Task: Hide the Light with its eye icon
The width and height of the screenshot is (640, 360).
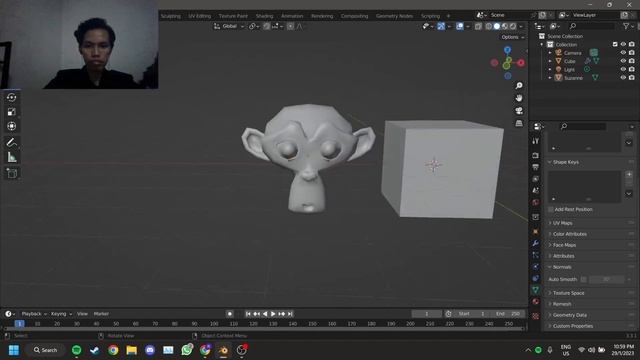Action: (x=623, y=69)
